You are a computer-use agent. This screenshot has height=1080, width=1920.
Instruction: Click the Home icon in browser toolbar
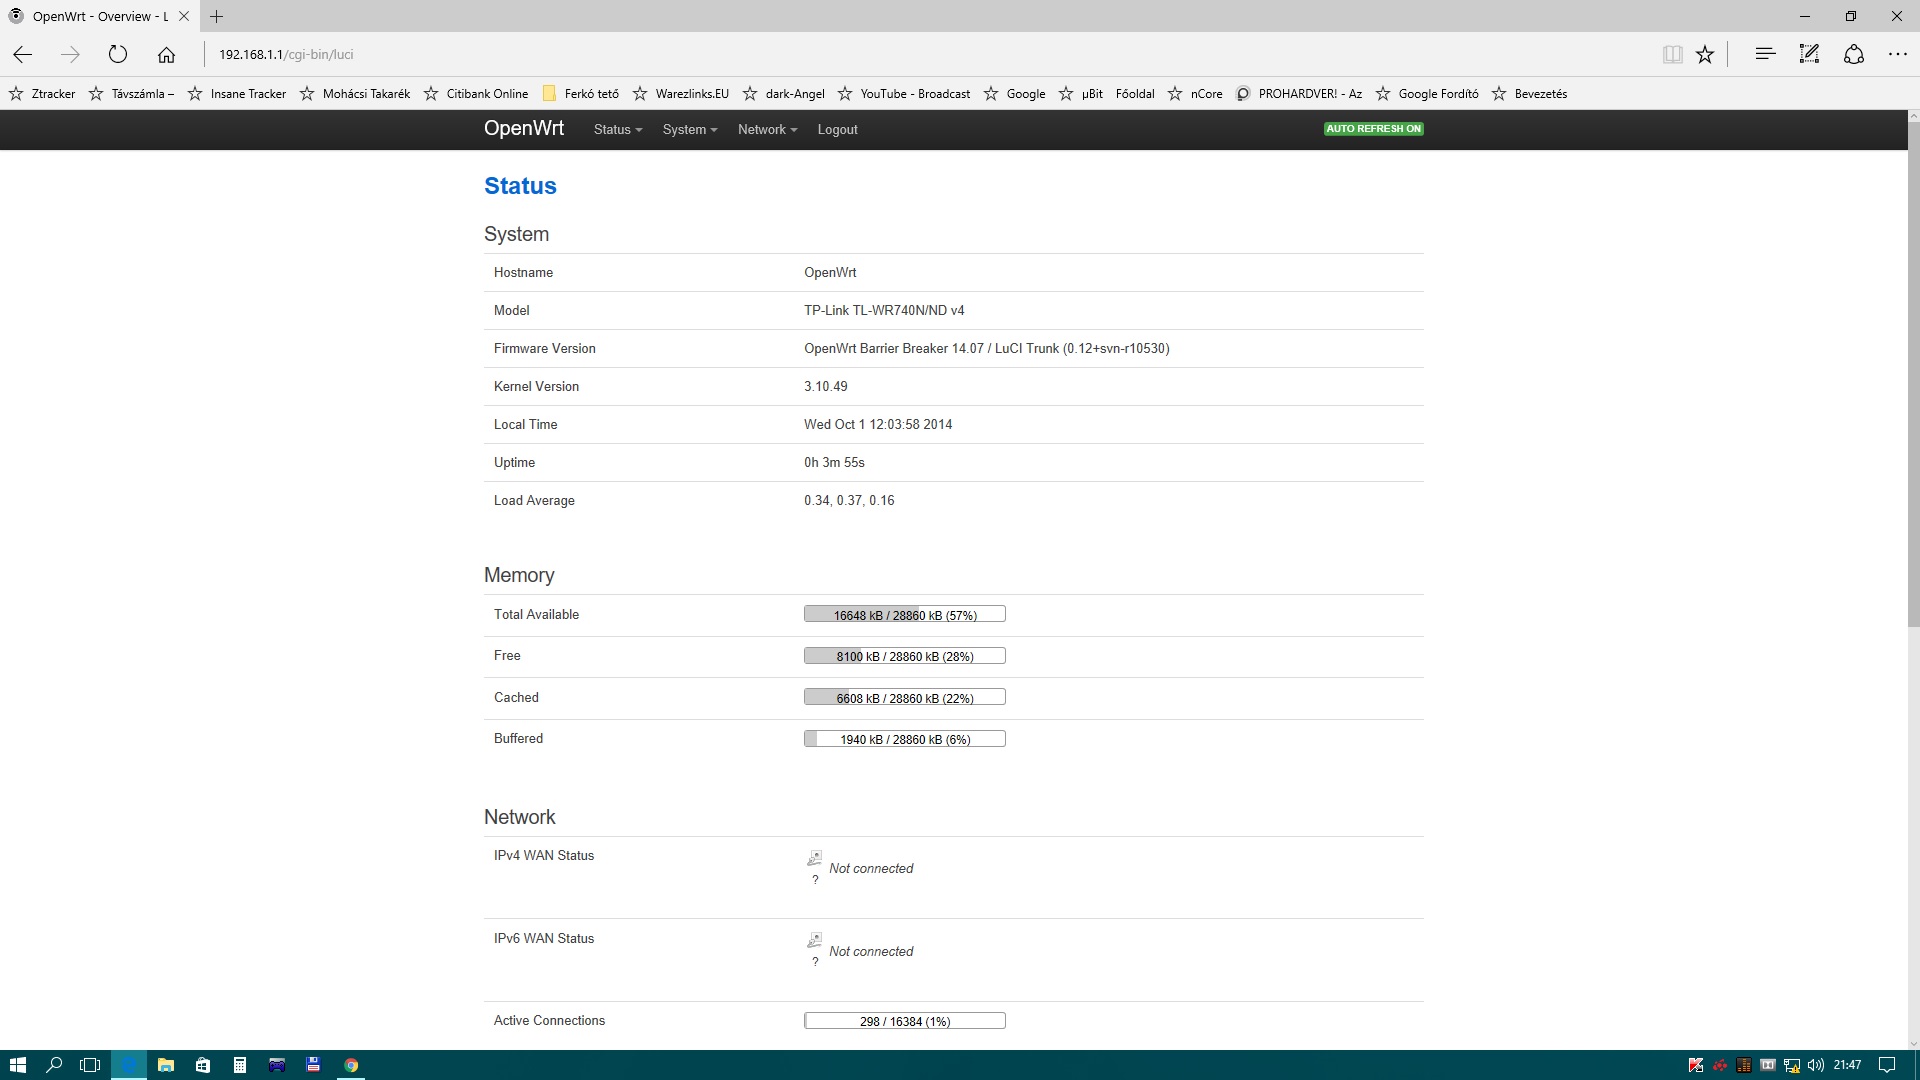point(166,54)
